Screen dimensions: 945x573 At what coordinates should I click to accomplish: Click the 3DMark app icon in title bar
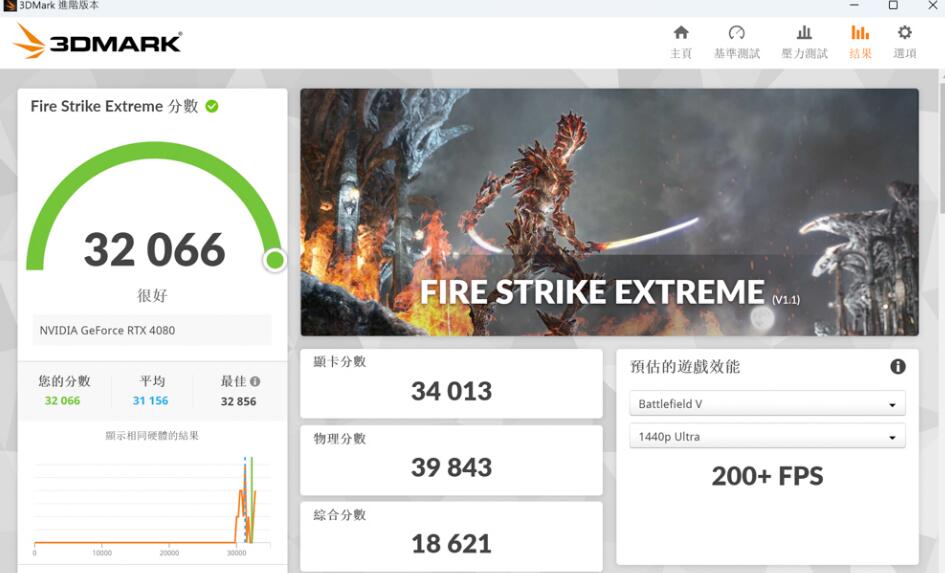click(10, 5)
